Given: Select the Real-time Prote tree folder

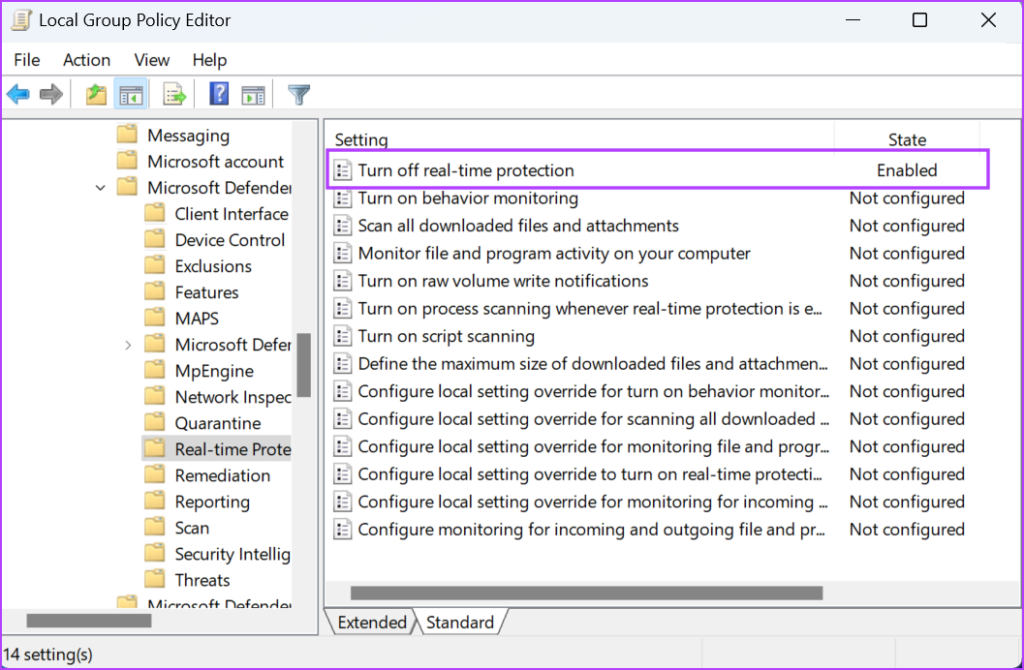Looking at the screenshot, I should click(x=232, y=449).
